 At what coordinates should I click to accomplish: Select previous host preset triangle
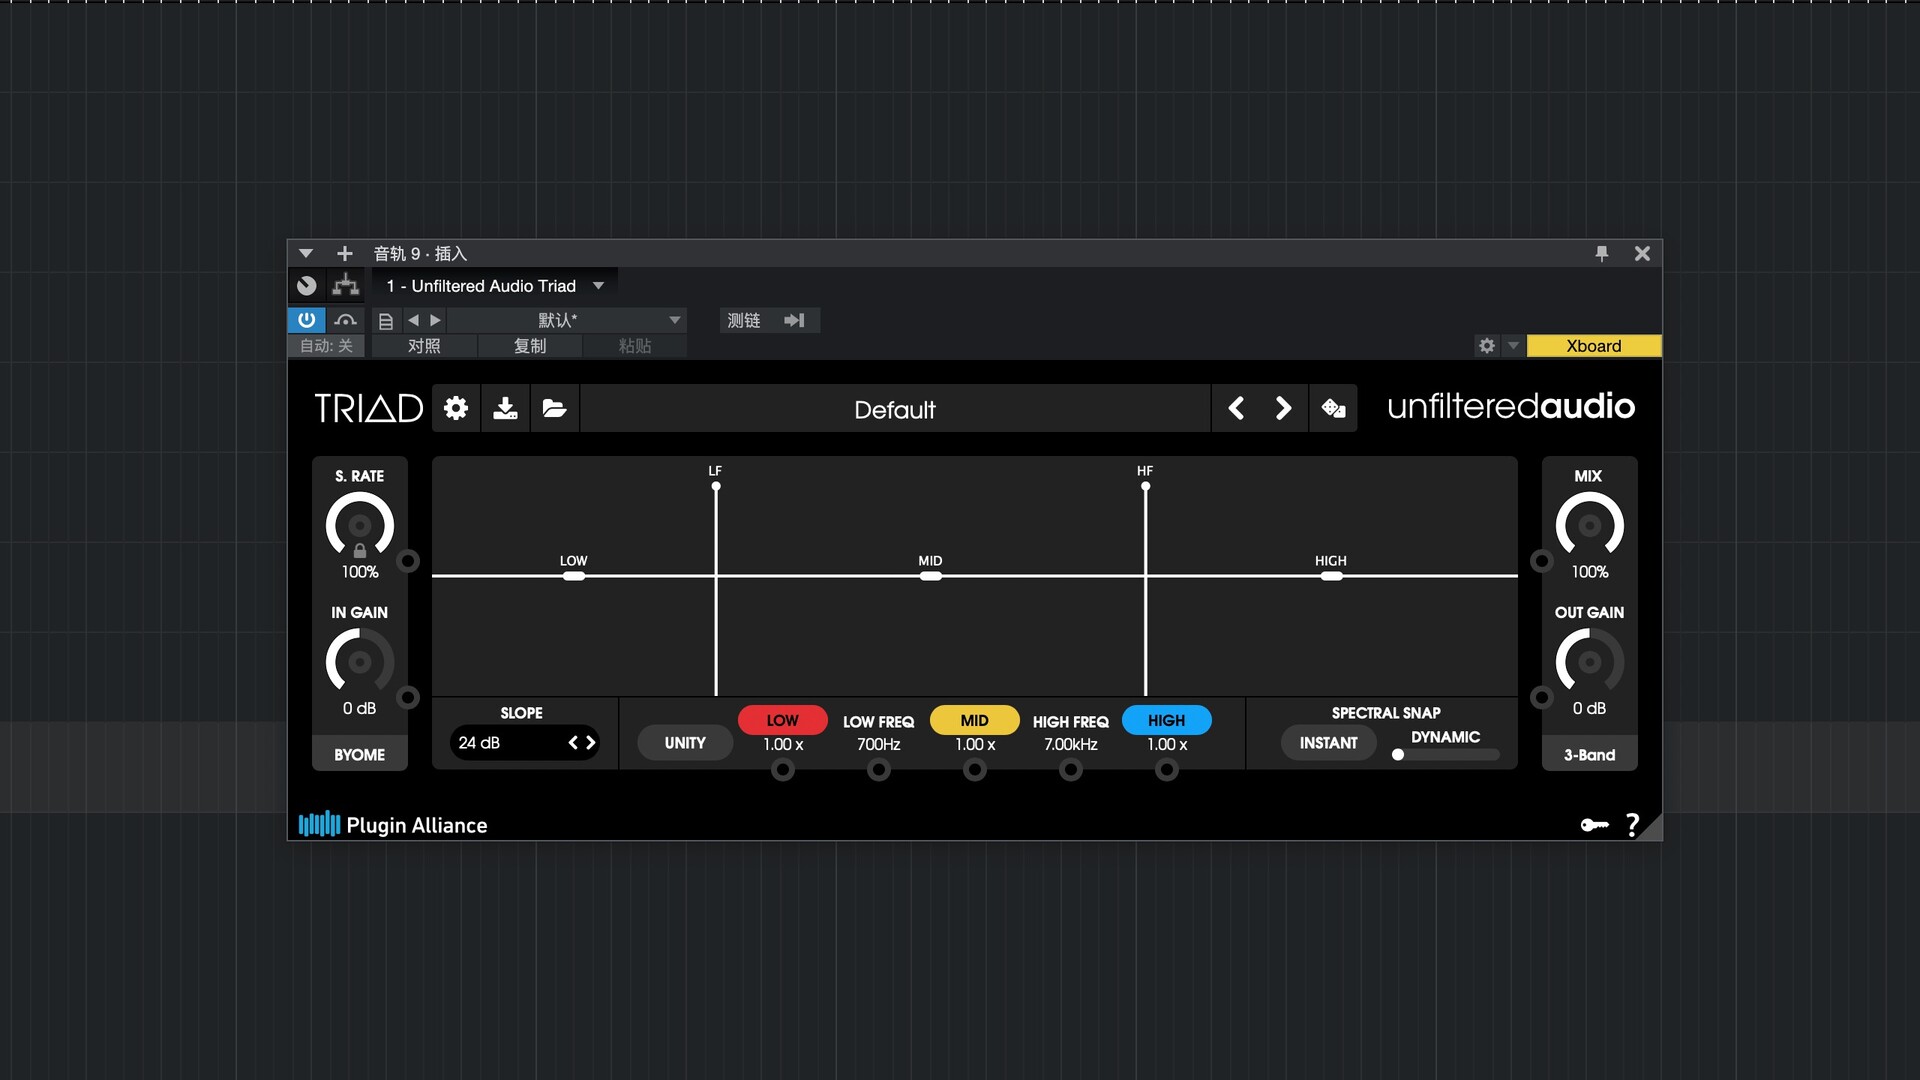point(413,321)
